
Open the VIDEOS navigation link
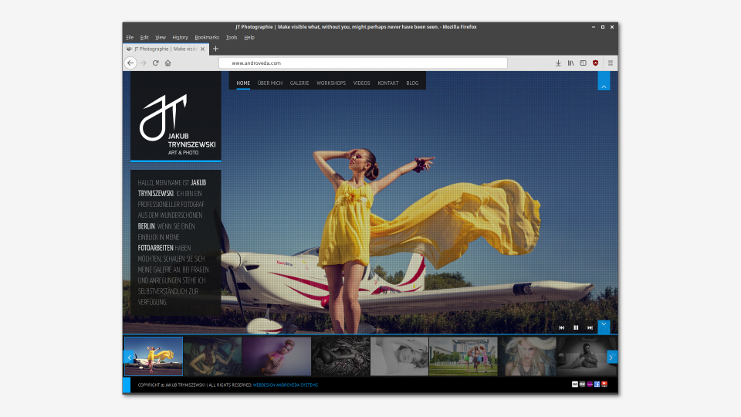pyautogui.click(x=362, y=83)
